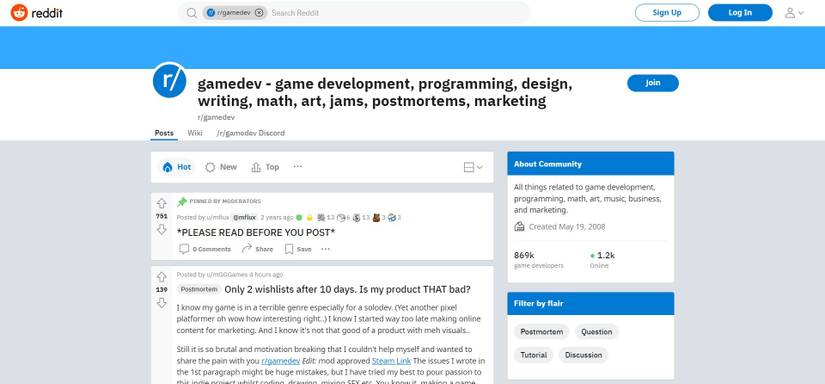825x384 pixels.
Task: Click the Sign Up button
Action: [x=667, y=13]
